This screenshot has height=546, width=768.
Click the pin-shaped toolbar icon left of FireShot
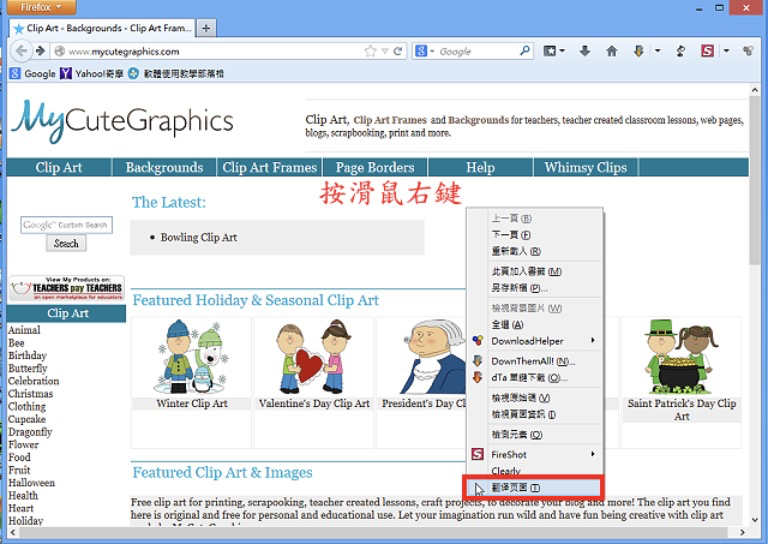click(681, 50)
